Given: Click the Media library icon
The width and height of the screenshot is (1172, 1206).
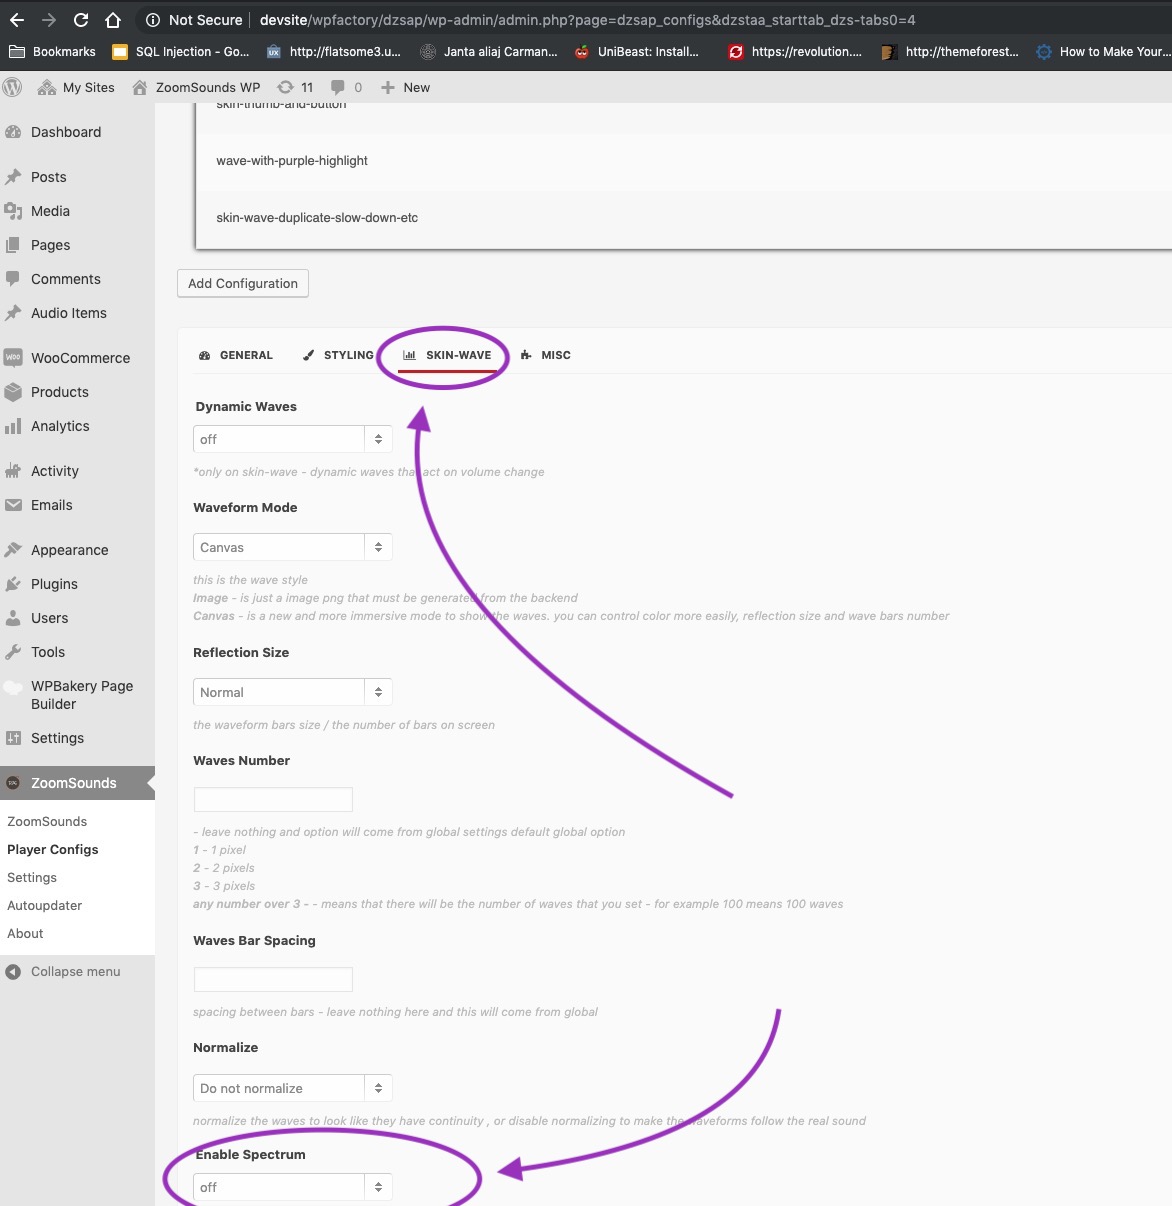Looking at the screenshot, I should [13, 211].
